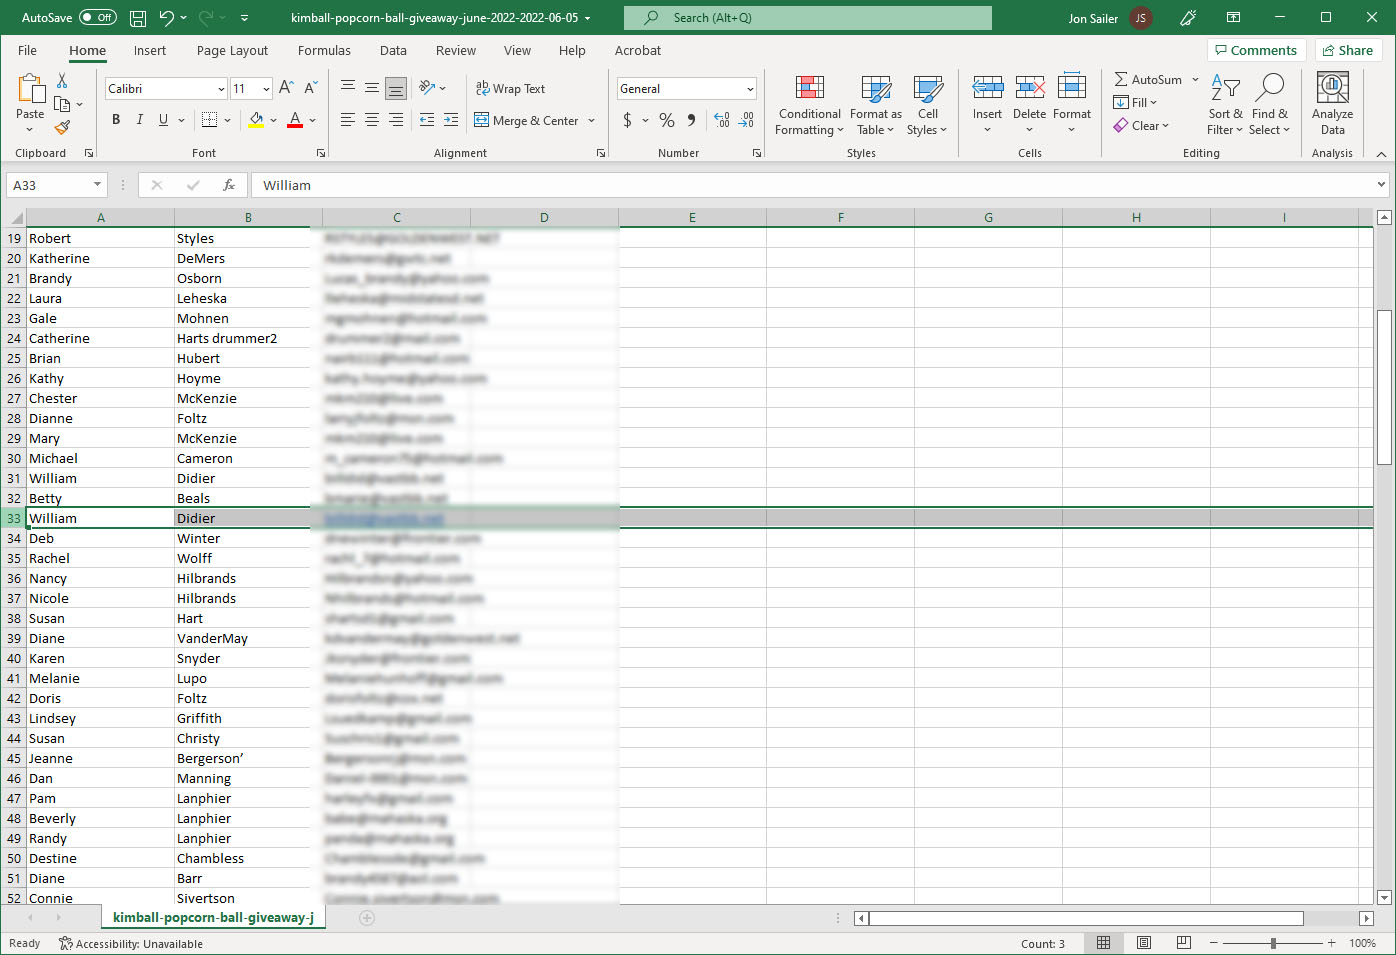Expand the font size dropdown
Screen dimensions: 1396x955
pyautogui.click(x=266, y=89)
